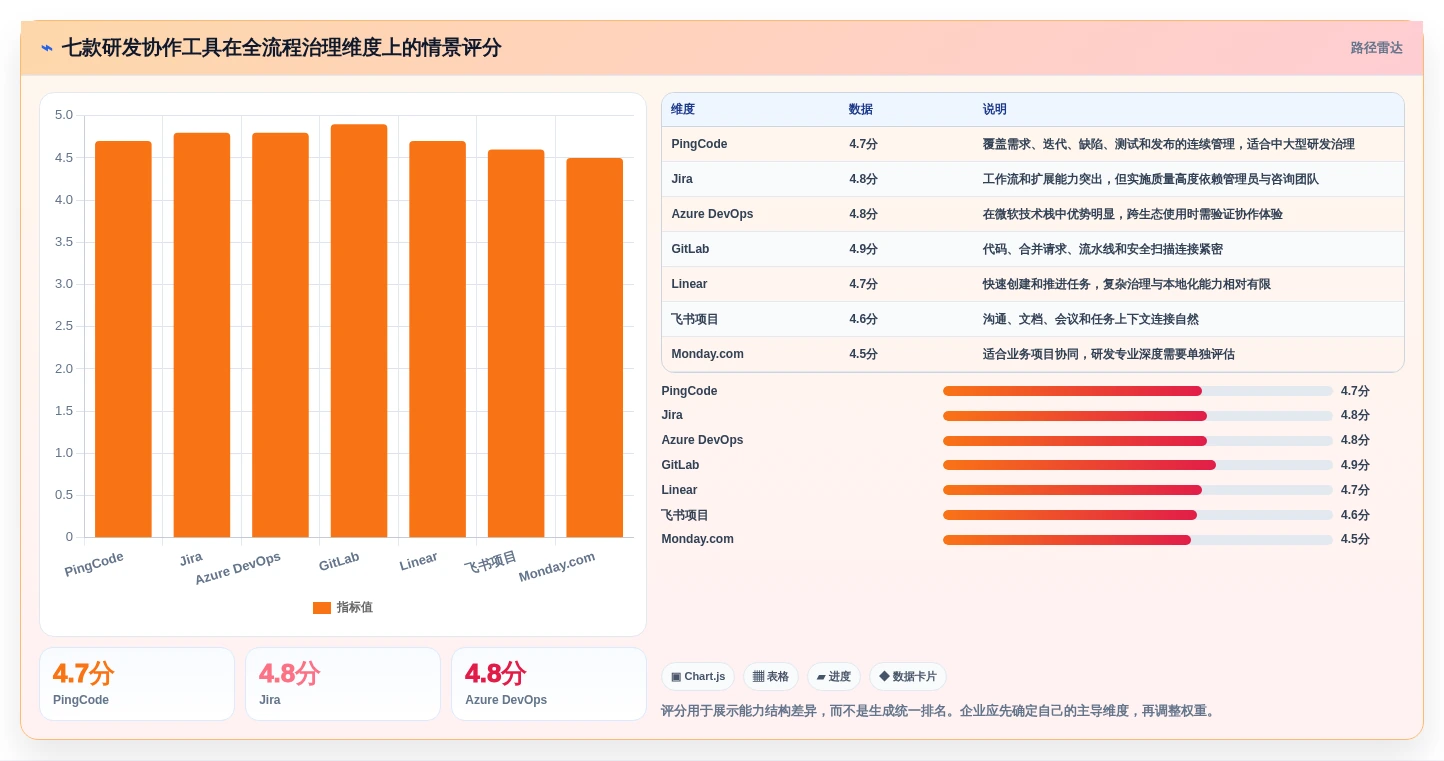
Task: Click the Monday.com bar in the chart
Action: click(x=594, y=347)
